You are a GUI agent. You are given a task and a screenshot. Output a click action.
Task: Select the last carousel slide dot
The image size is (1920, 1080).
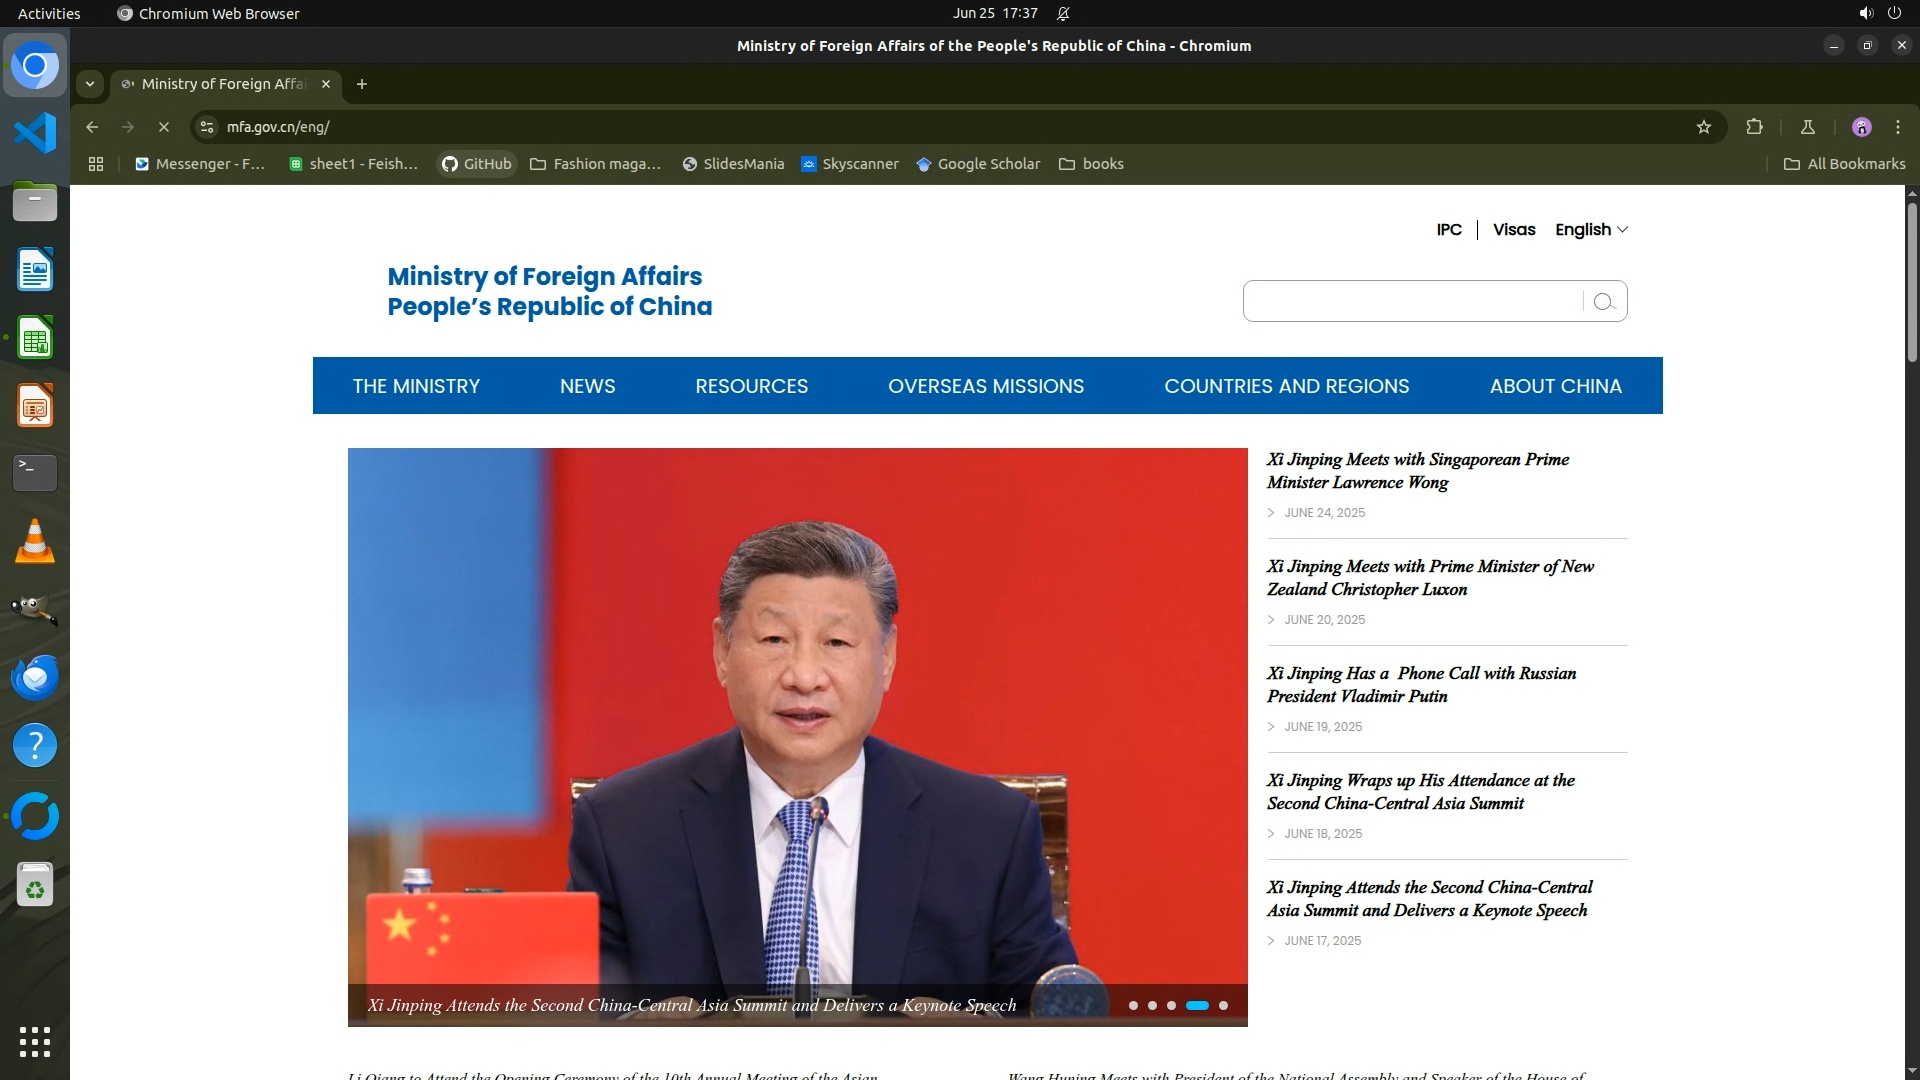1223,1006
